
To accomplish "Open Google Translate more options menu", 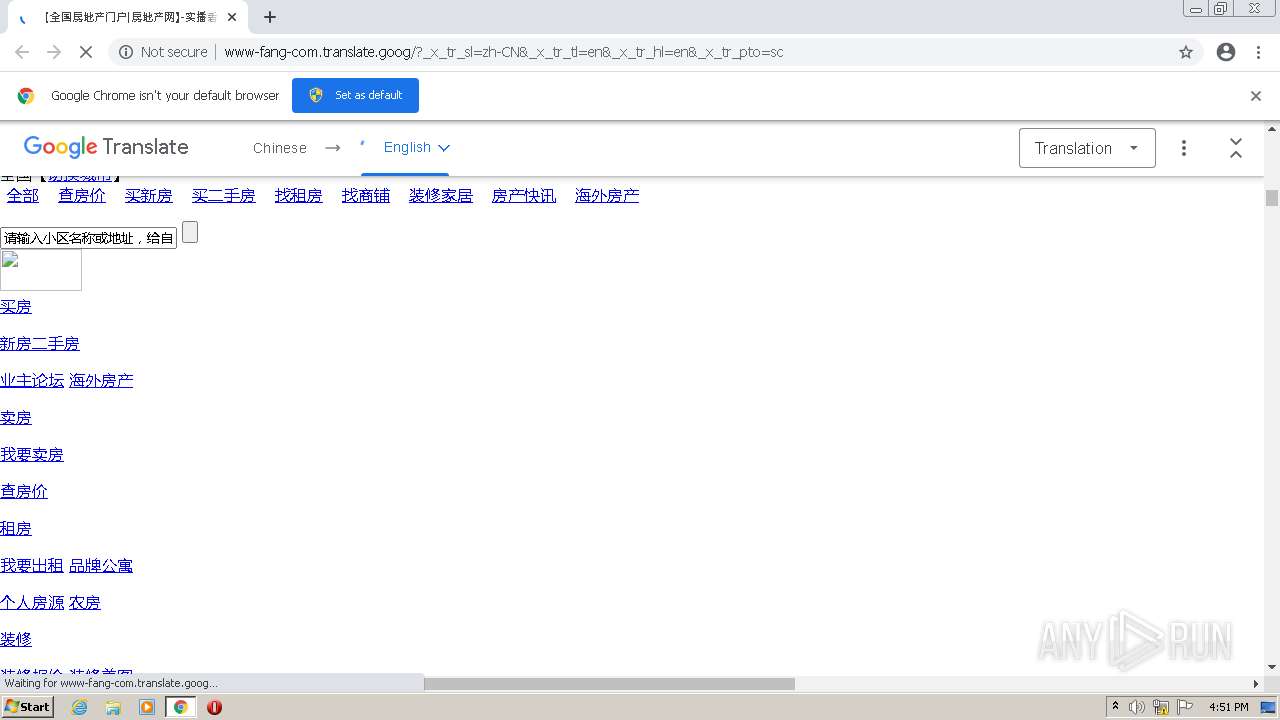I will [1184, 148].
